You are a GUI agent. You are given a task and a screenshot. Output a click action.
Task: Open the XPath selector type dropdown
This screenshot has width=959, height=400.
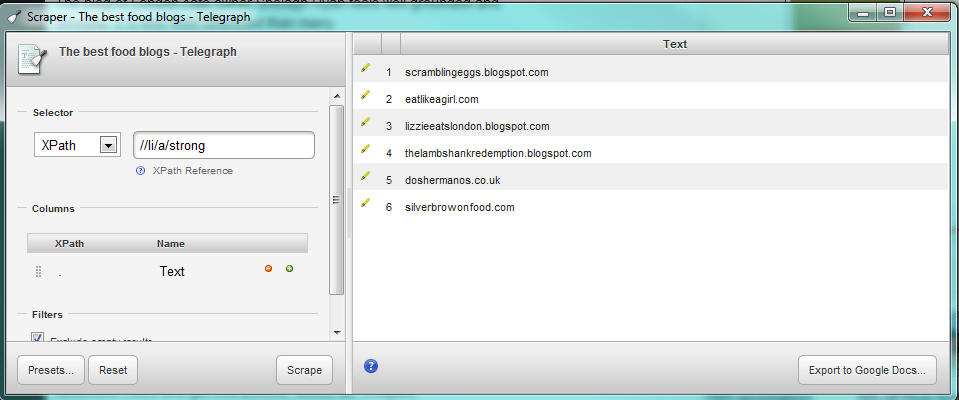point(108,145)
